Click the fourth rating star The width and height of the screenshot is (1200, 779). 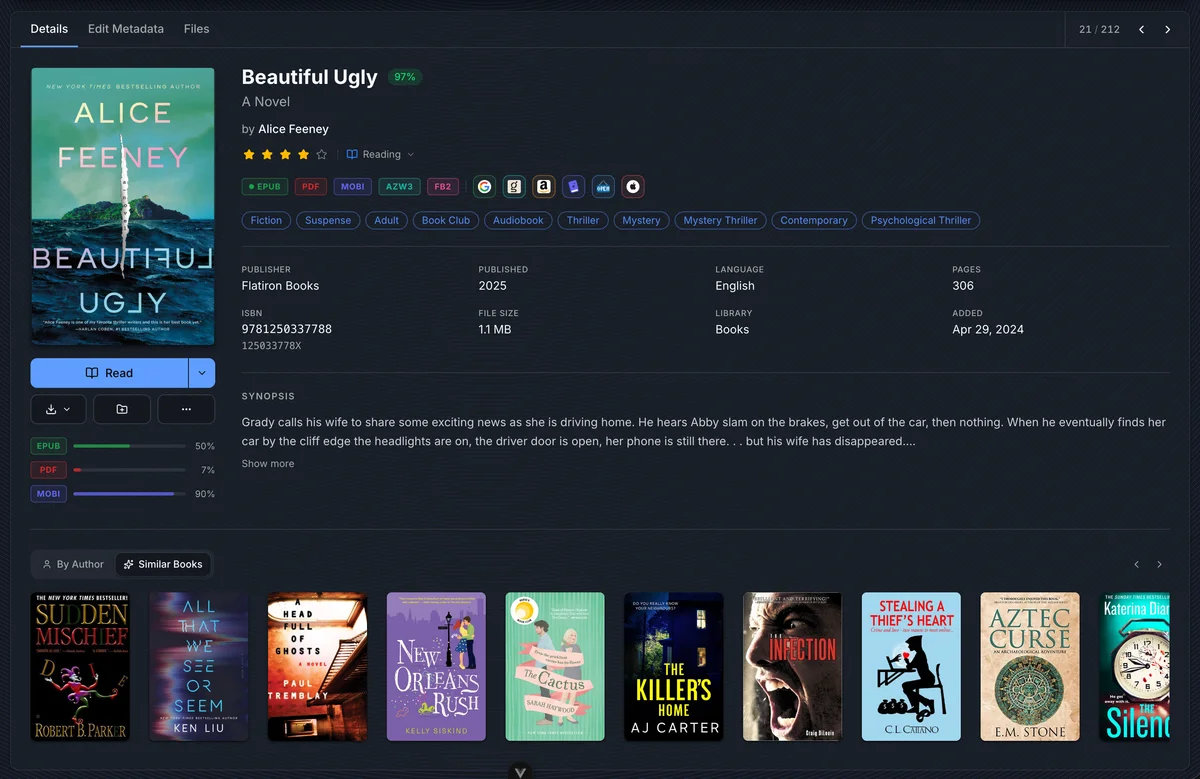tap(303, 155)
